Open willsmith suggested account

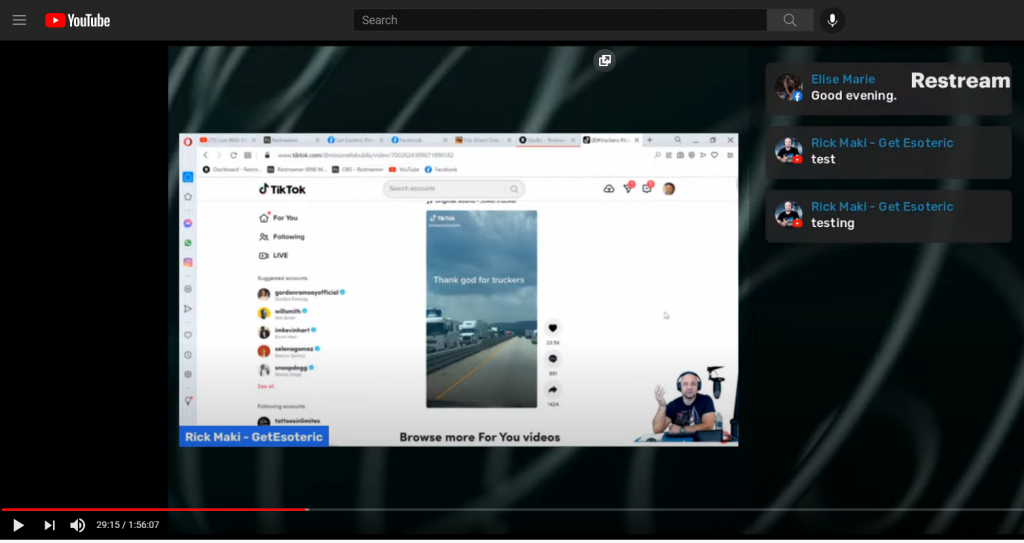tap(282, 313)
